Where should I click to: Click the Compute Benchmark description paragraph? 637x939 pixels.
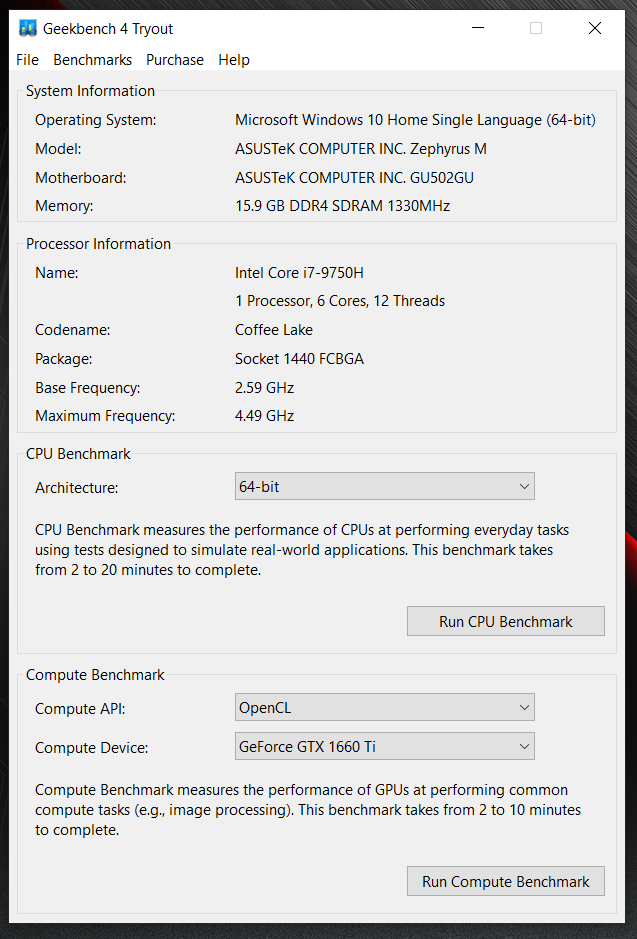308,810
